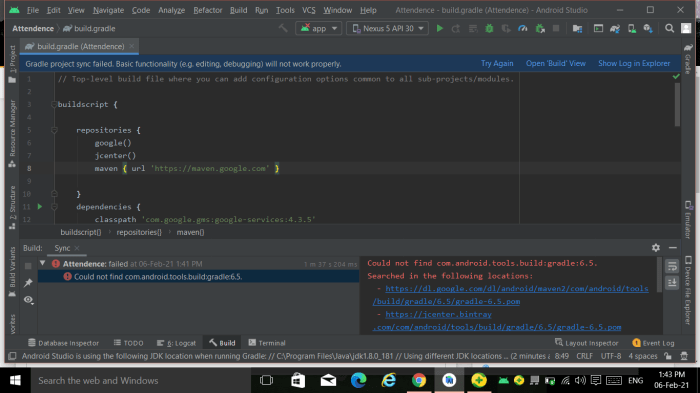
Task: Open Build panel settings gear
Action: [x=655, y=247]
